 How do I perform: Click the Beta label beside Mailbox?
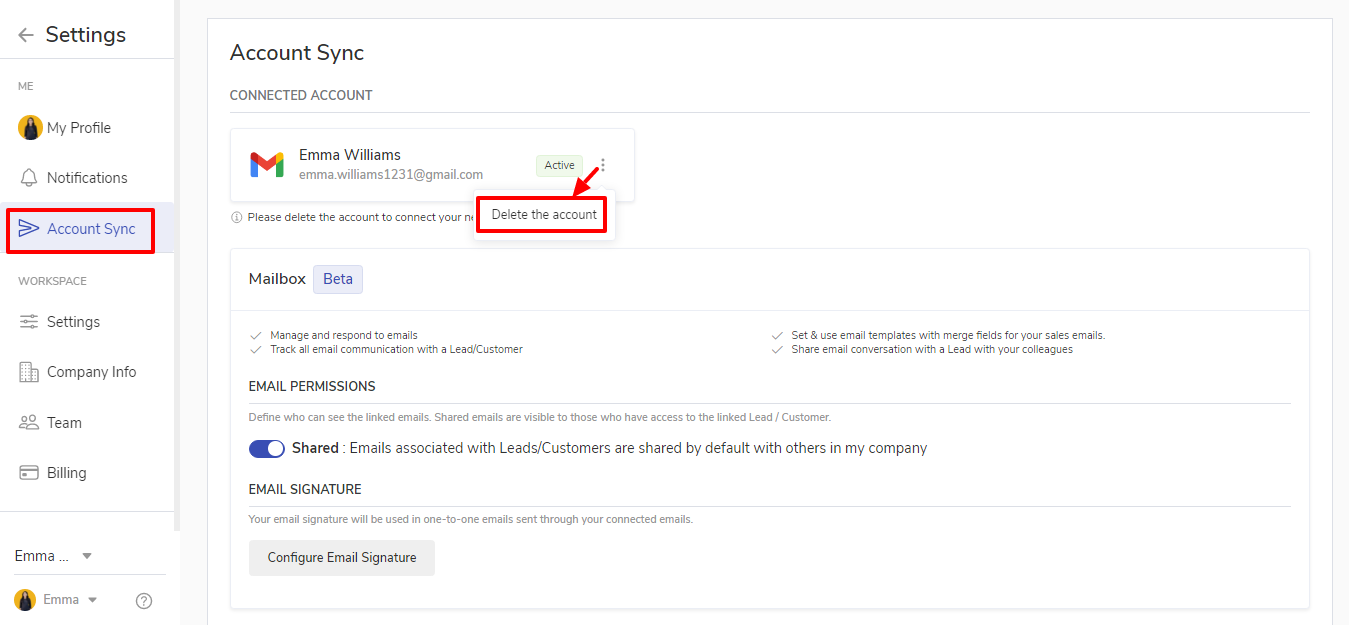pyautogui.click(x=338, y=279)
